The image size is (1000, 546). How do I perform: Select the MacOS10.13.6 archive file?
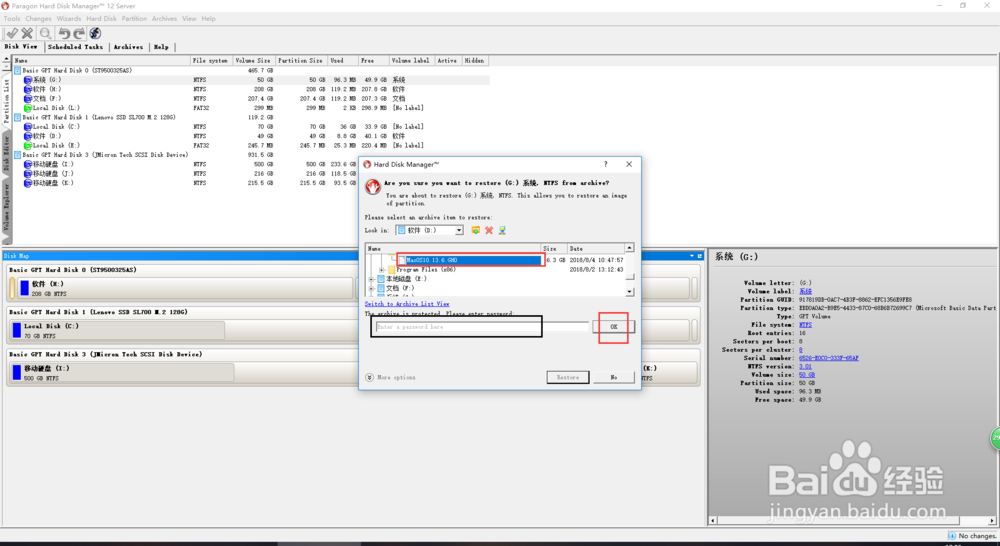[x=470, y=260]
